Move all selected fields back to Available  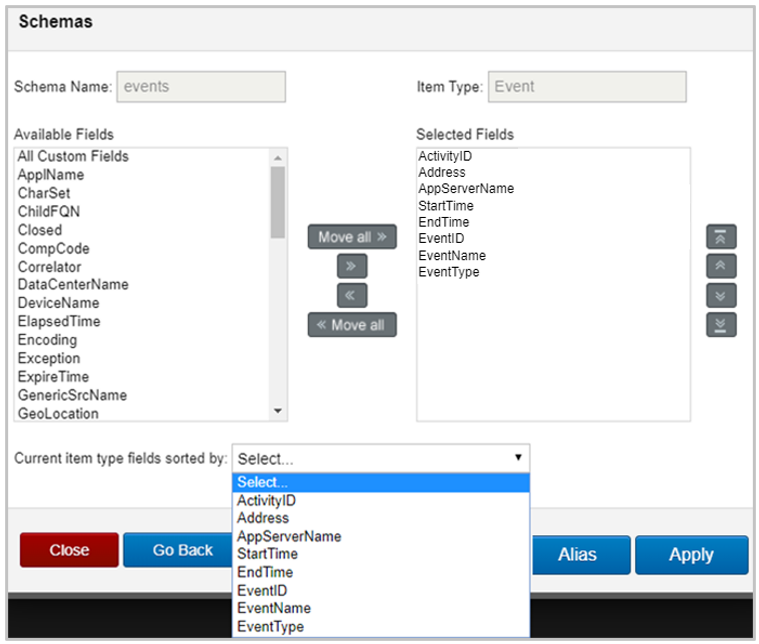pyautogui.click(x=352, y=324)
